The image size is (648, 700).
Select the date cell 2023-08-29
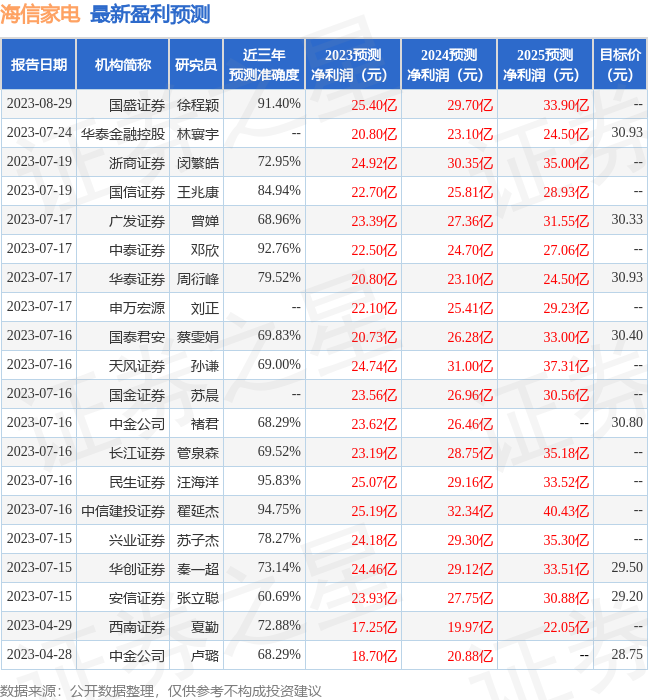39,104
